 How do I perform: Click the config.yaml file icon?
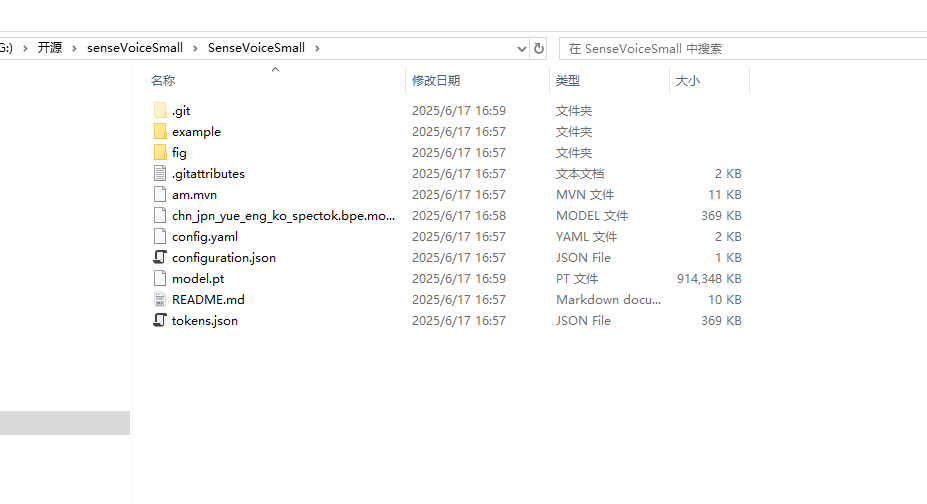click(160, 236)
